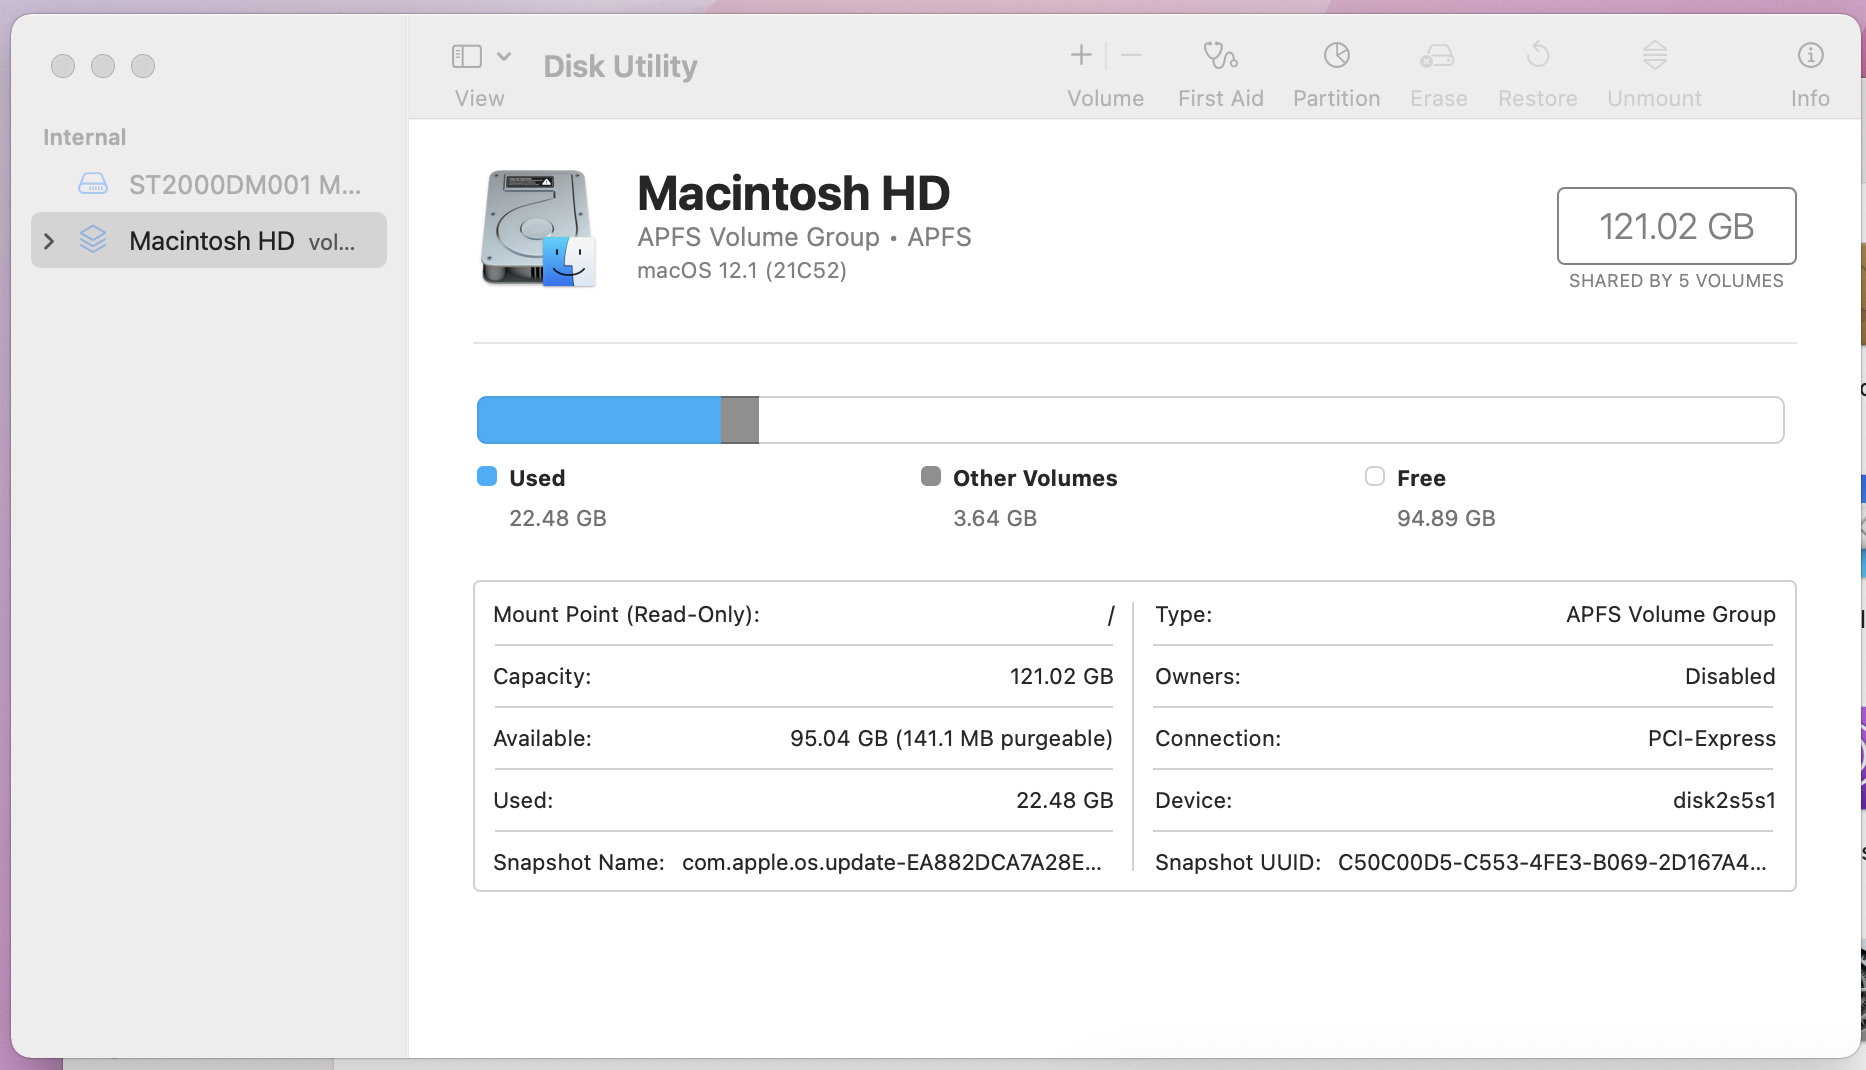Select Macintosh HD in the sidebar
The height and width of the screenshot is (1070, 1866).
(x=209, y=240)
